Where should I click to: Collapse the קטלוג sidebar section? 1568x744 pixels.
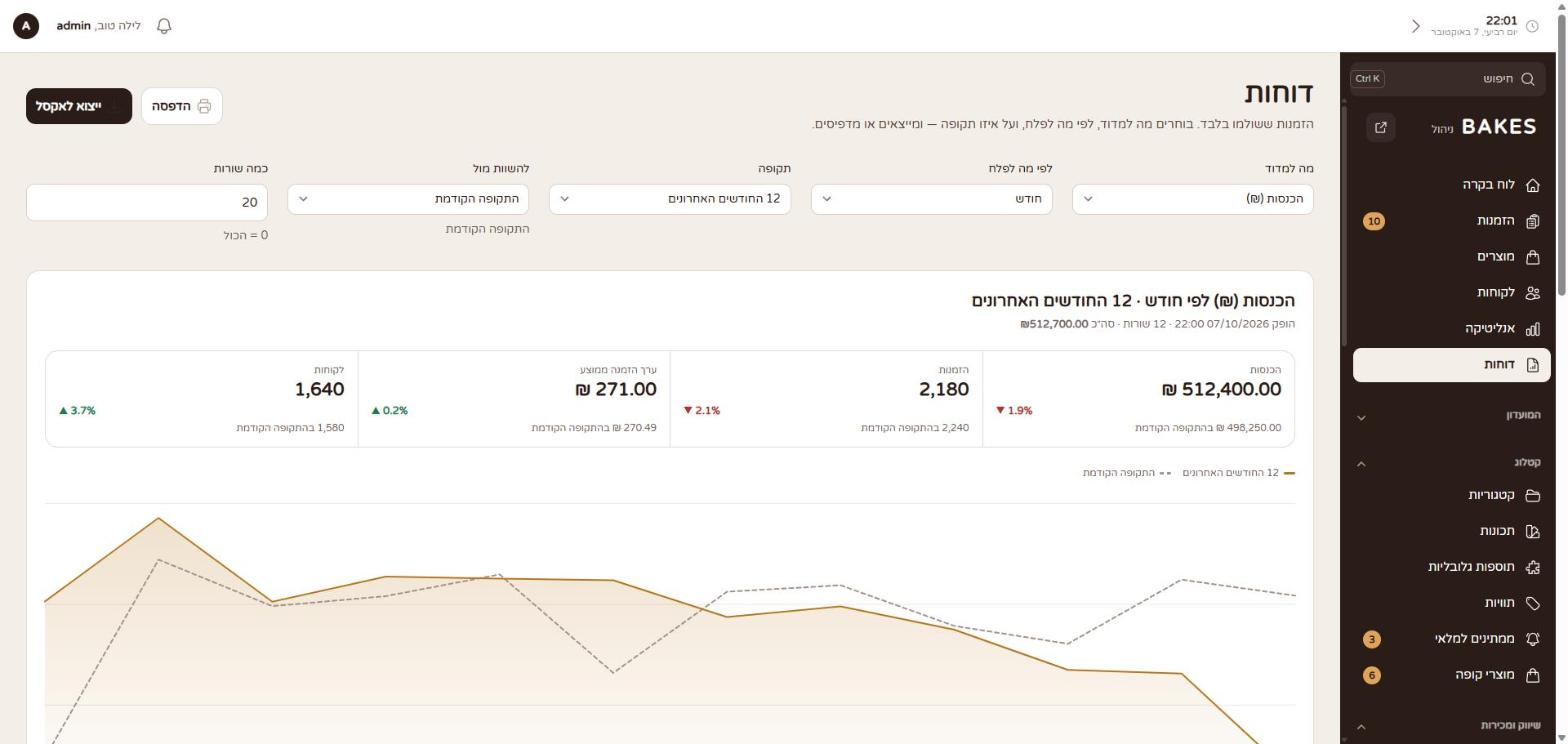[1452, 463]
